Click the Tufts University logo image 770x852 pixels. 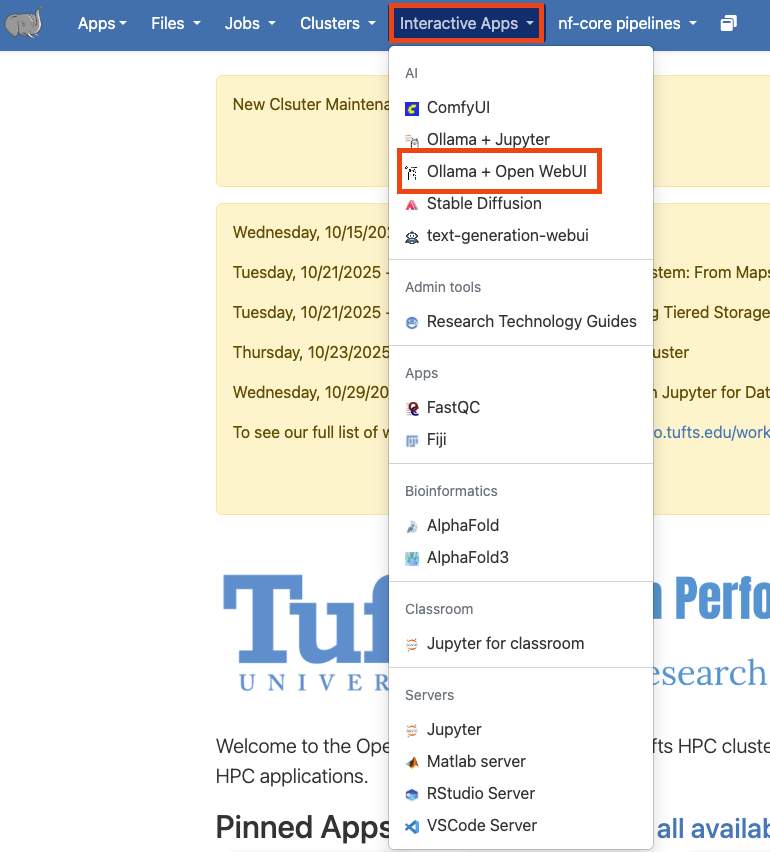click(306, 633)
